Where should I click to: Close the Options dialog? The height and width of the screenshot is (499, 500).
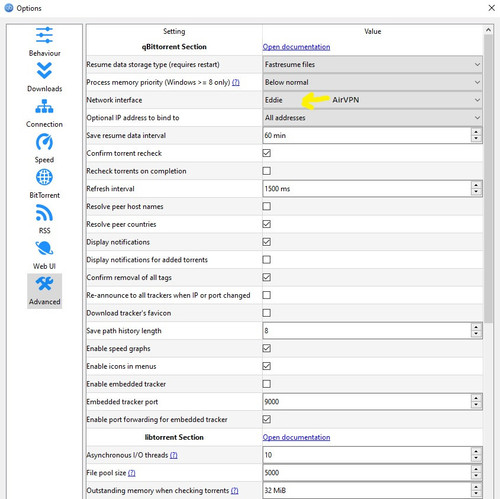point(491,8)
